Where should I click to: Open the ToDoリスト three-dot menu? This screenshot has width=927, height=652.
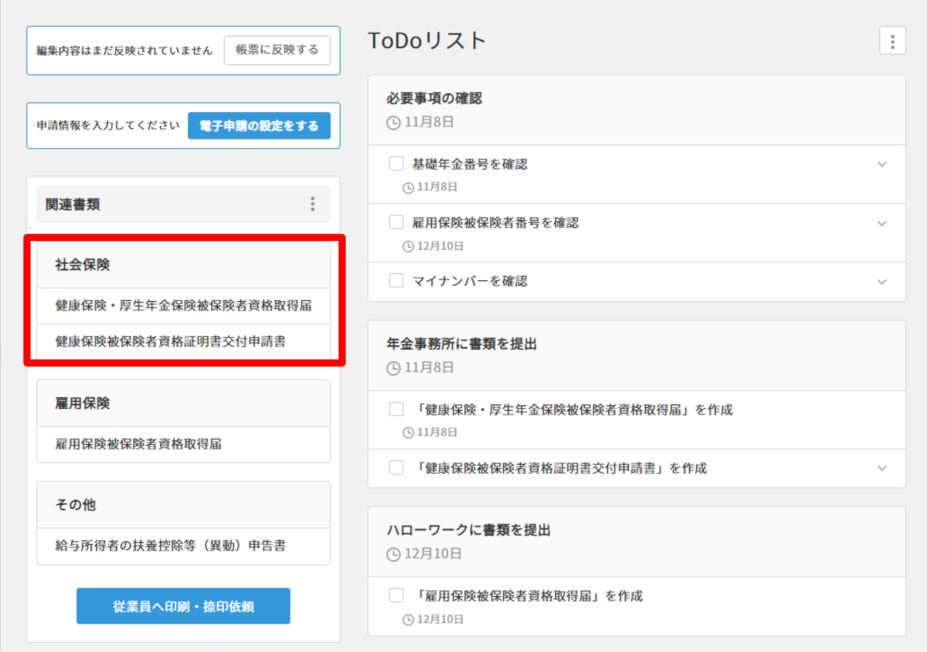(x=892, y=41)
